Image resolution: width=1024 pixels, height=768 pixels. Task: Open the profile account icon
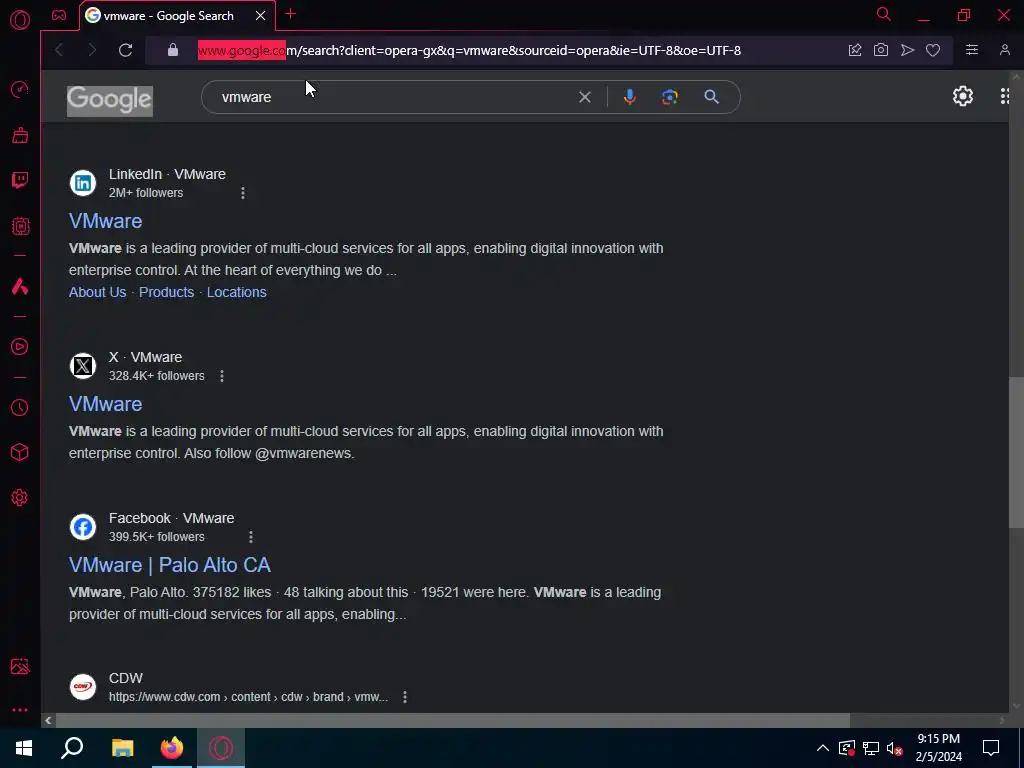pyautogui.click(x=1005, y=50)
